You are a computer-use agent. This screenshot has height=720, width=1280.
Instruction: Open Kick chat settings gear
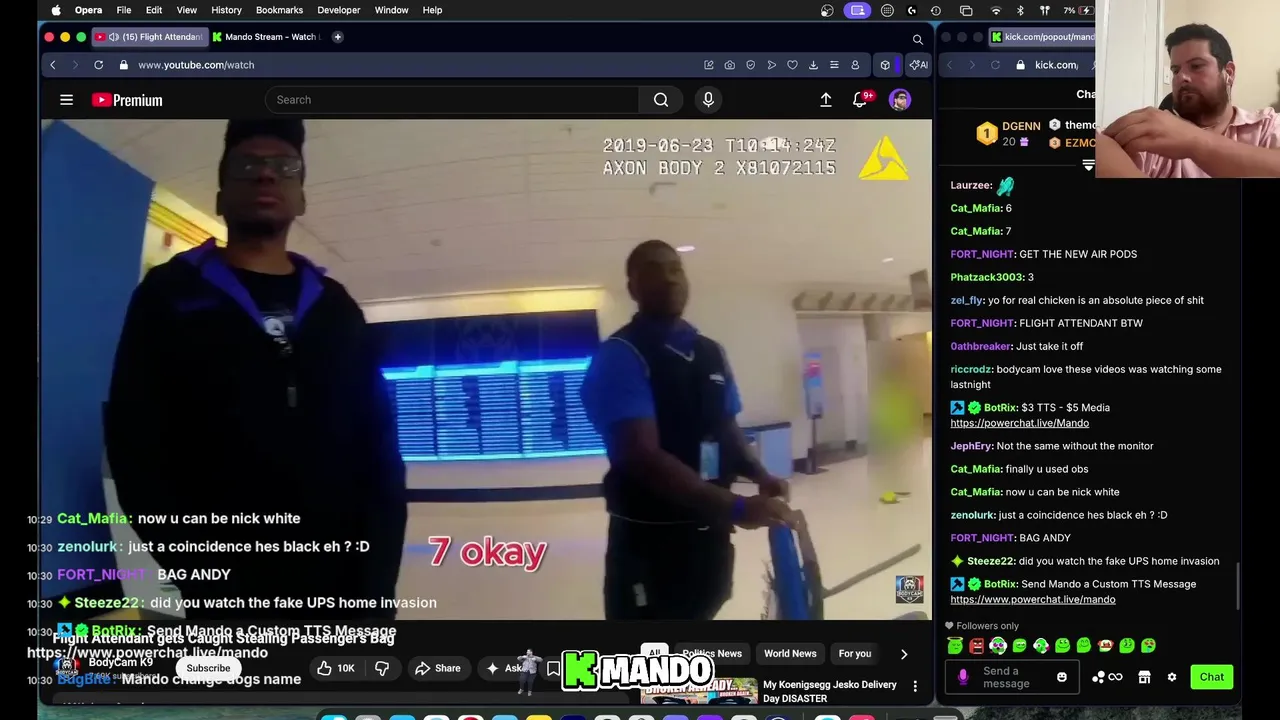click(x=1172, y=677)
